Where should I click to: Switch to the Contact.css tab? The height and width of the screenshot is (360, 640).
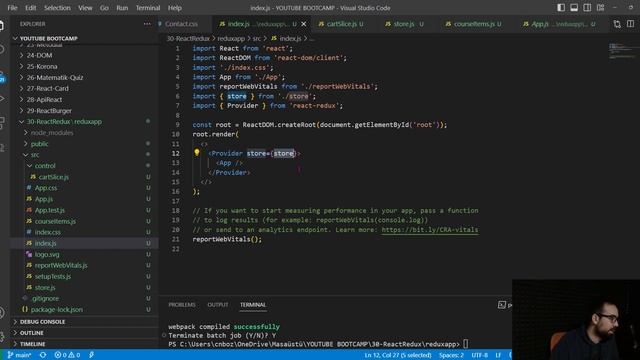181,24
